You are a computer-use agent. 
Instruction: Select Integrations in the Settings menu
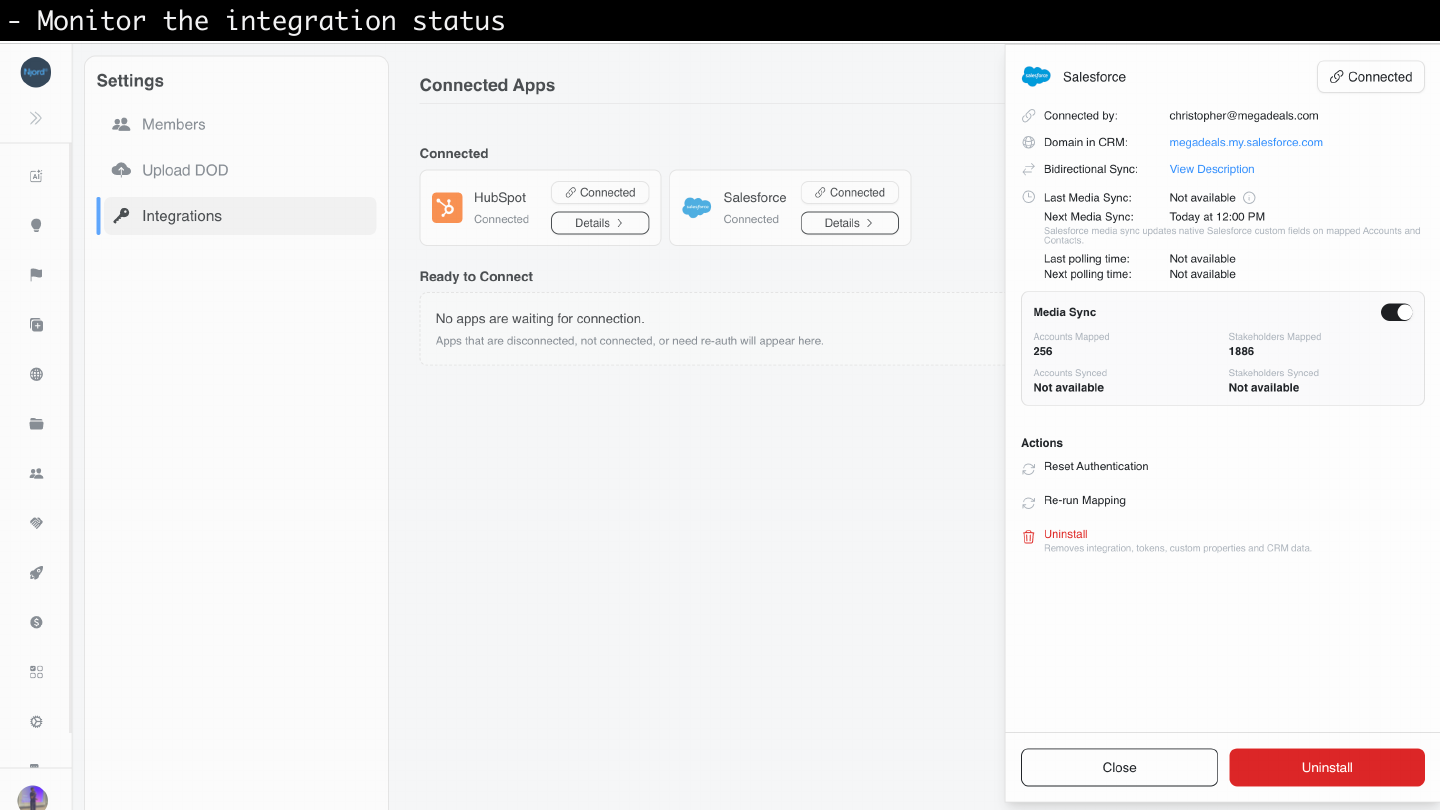(x=236, y=216)
